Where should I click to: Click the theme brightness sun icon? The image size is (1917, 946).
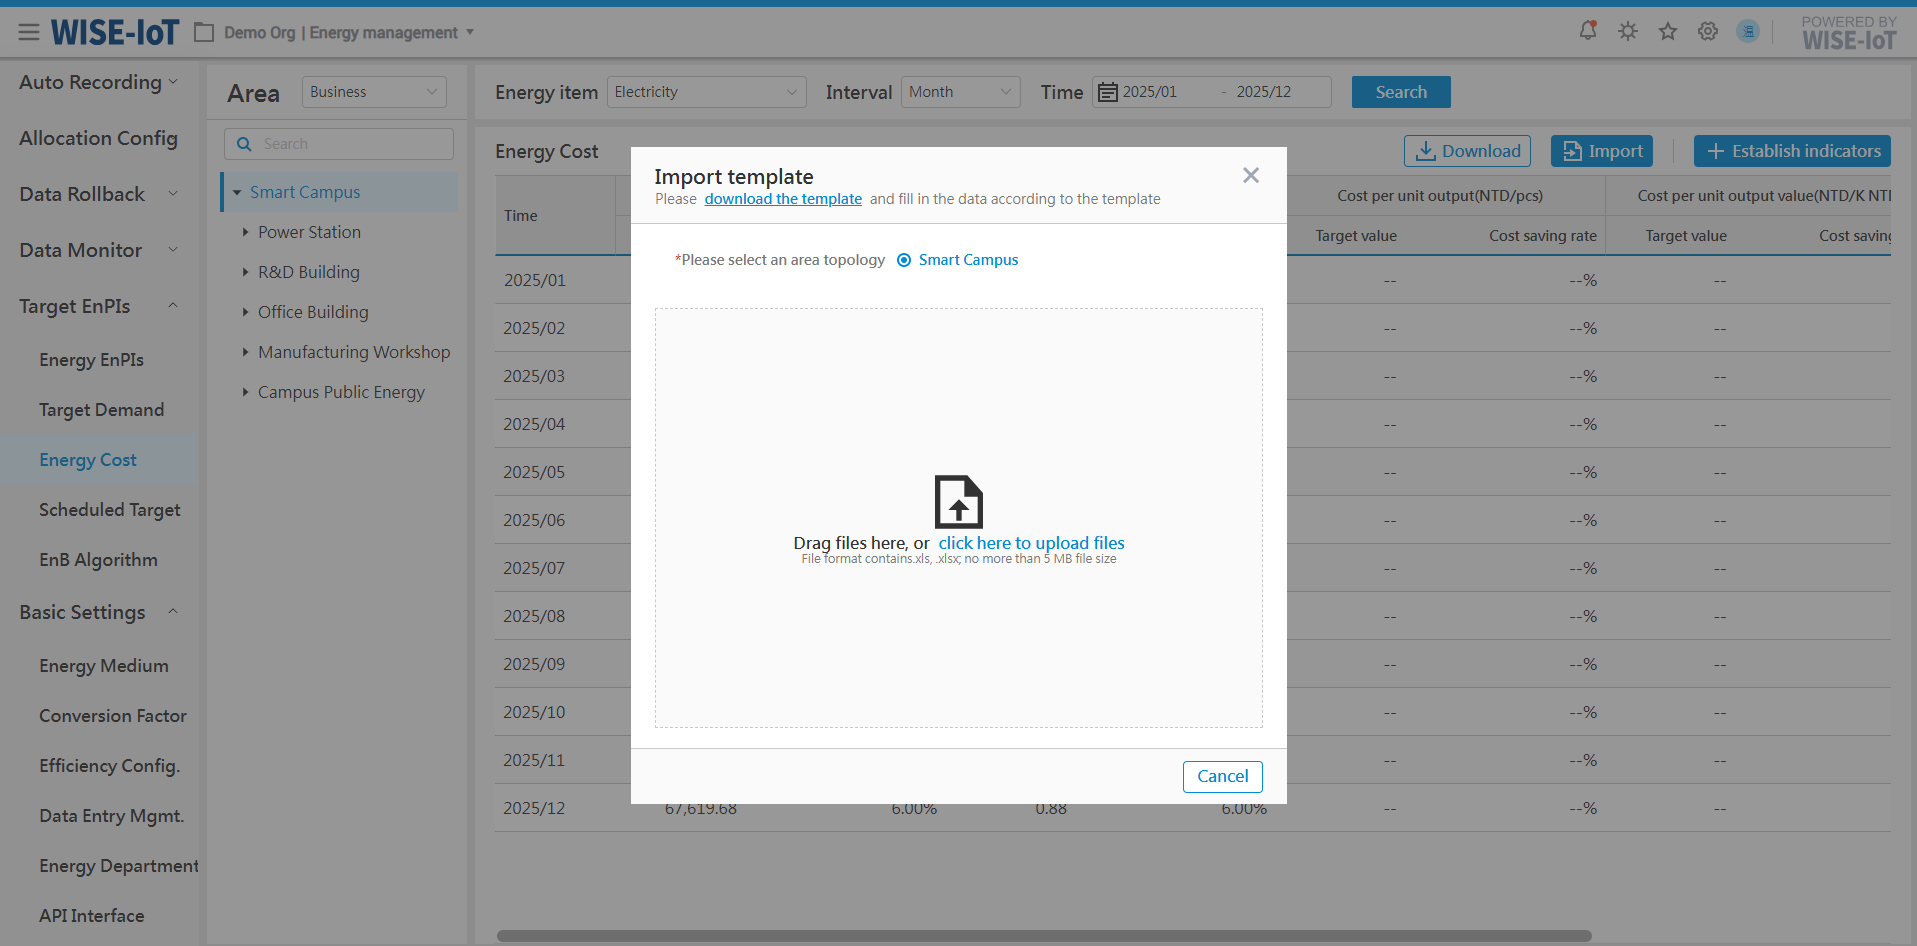pyautogui.click(x=1628, y=31)
